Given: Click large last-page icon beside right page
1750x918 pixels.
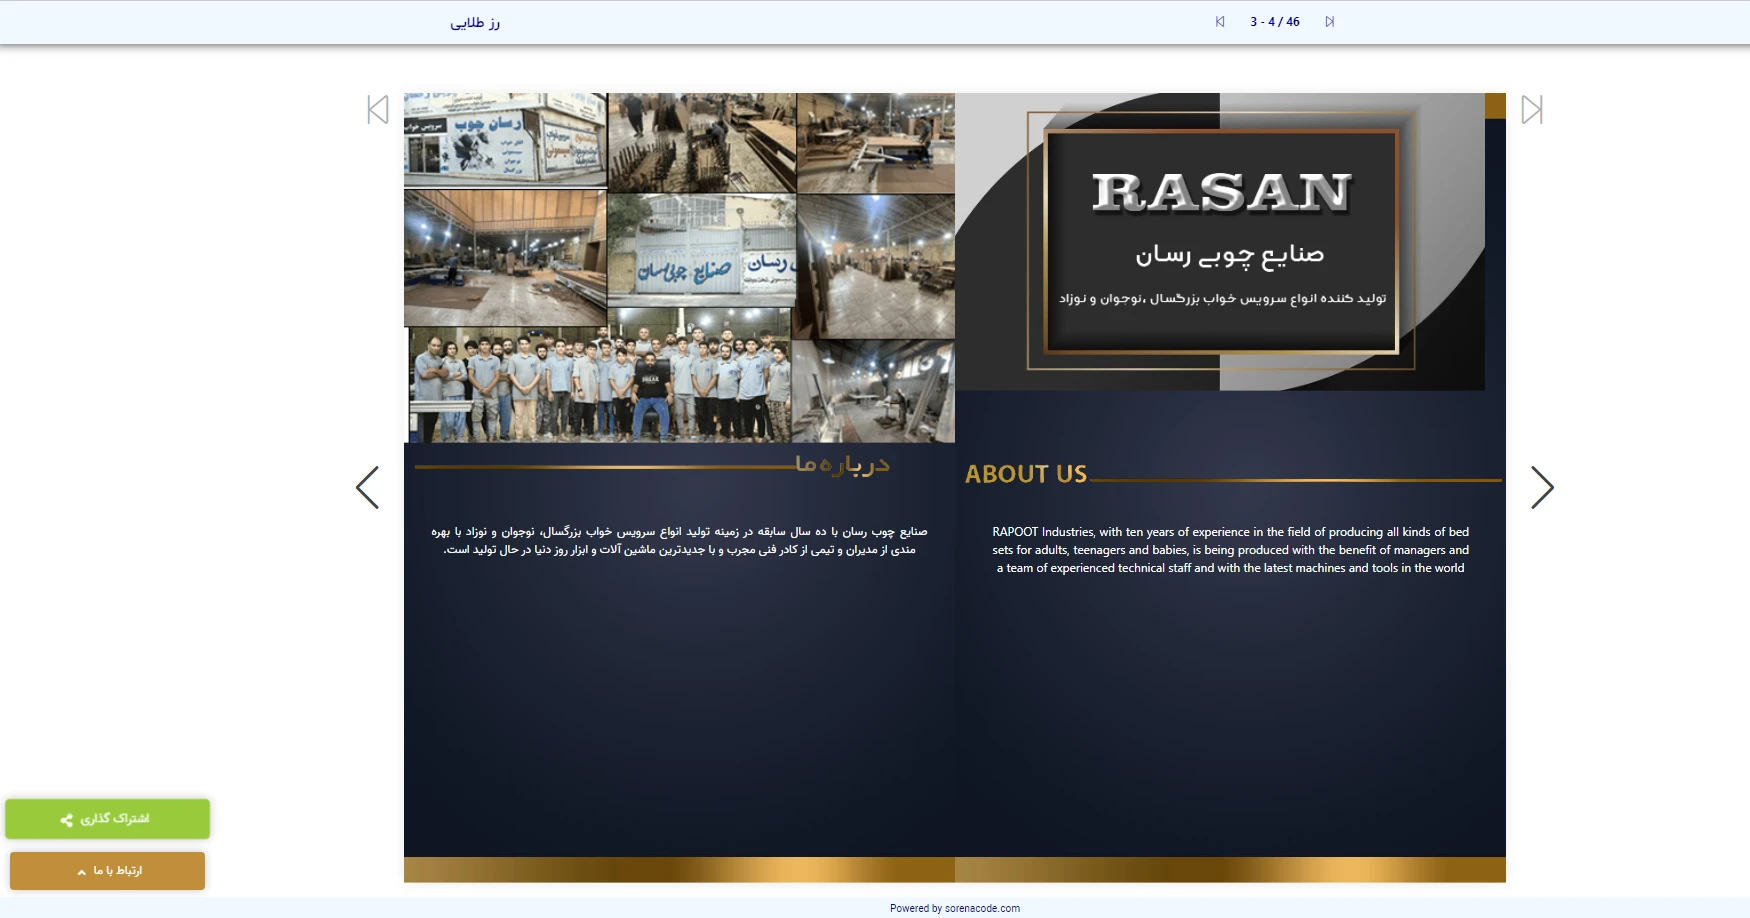Looking at the screenshot, I should tap(1531, 110).
